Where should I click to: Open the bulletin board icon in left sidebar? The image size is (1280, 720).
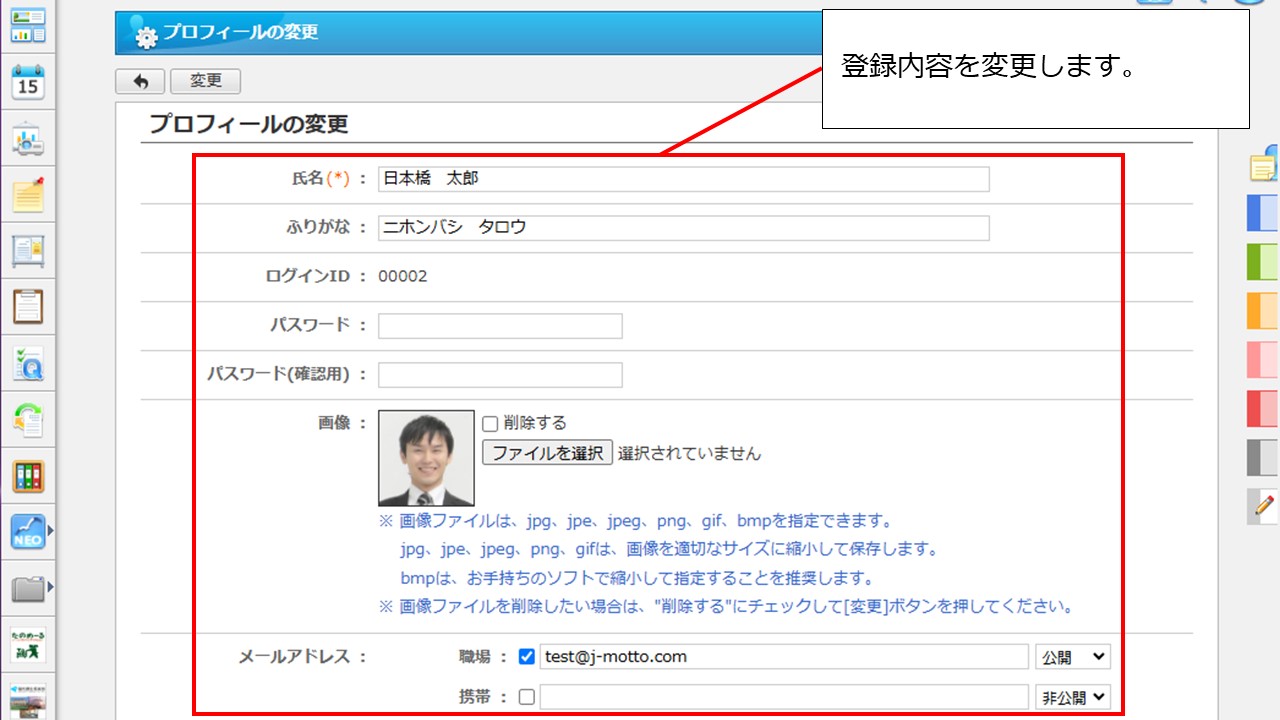(28, 250)
